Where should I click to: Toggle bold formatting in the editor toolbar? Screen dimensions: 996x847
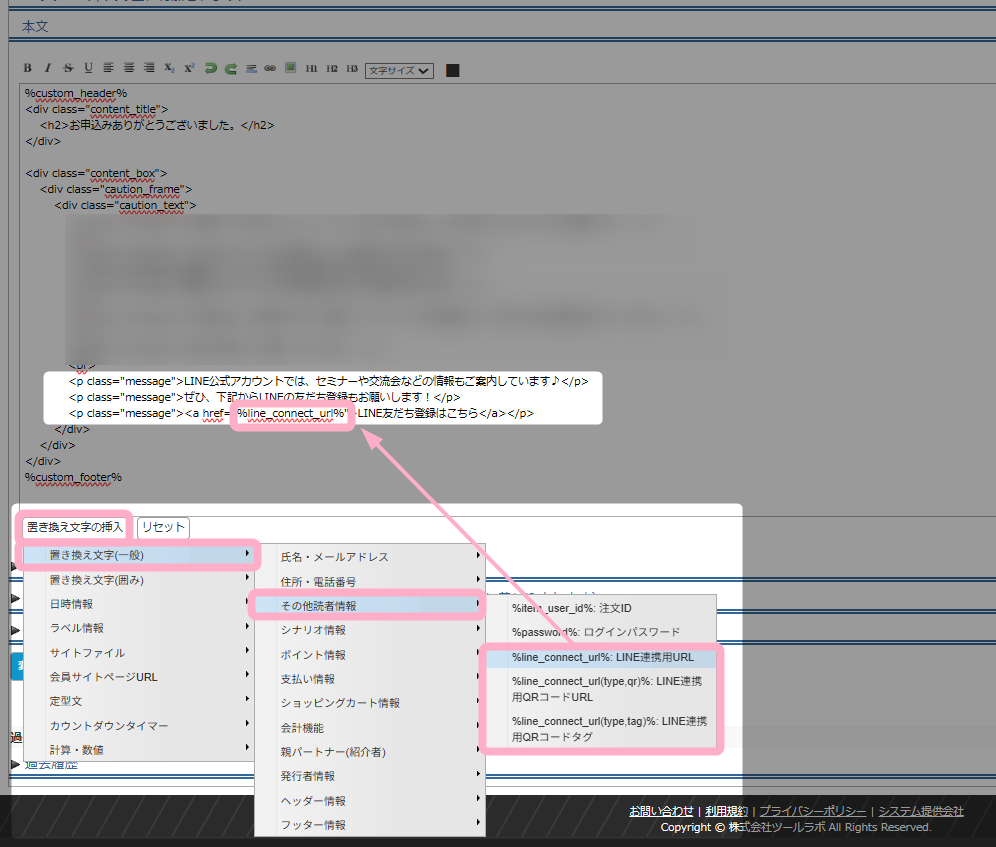tap(28, 69)
